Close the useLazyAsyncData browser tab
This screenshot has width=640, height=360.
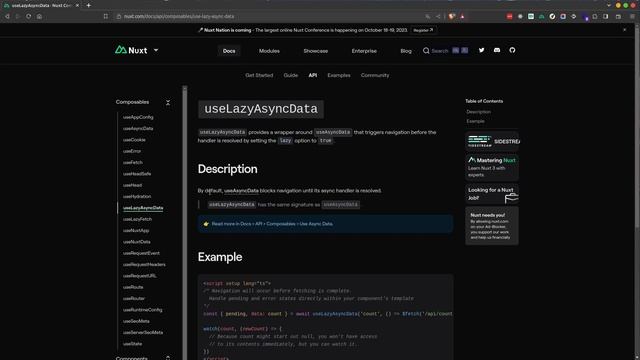(x=77, y=5)
